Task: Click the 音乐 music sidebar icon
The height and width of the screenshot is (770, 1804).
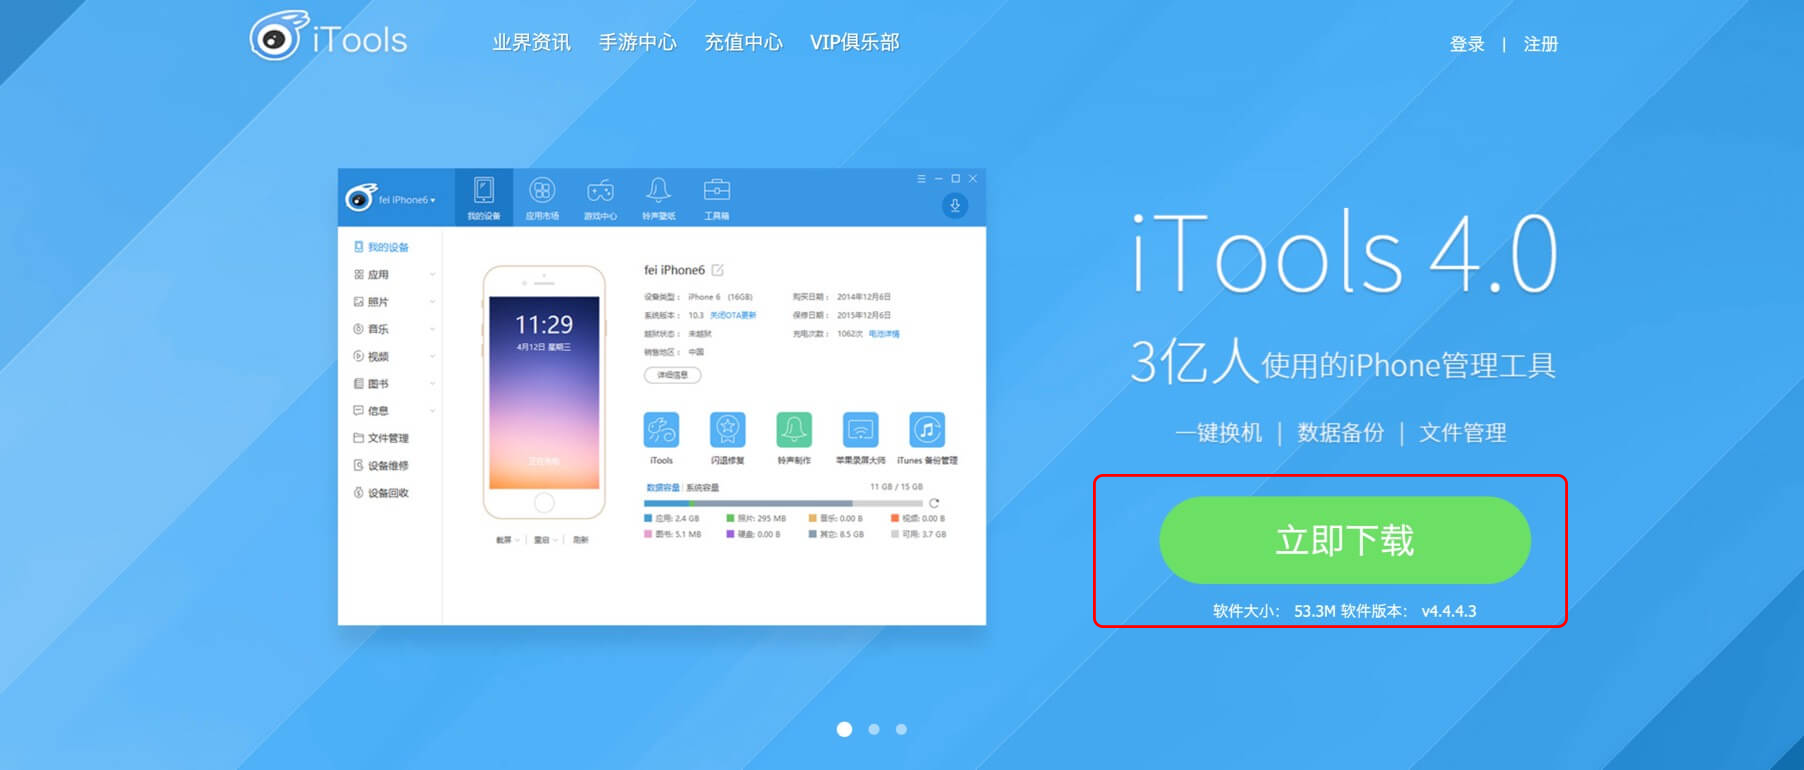Action: [x=358, y=329]
